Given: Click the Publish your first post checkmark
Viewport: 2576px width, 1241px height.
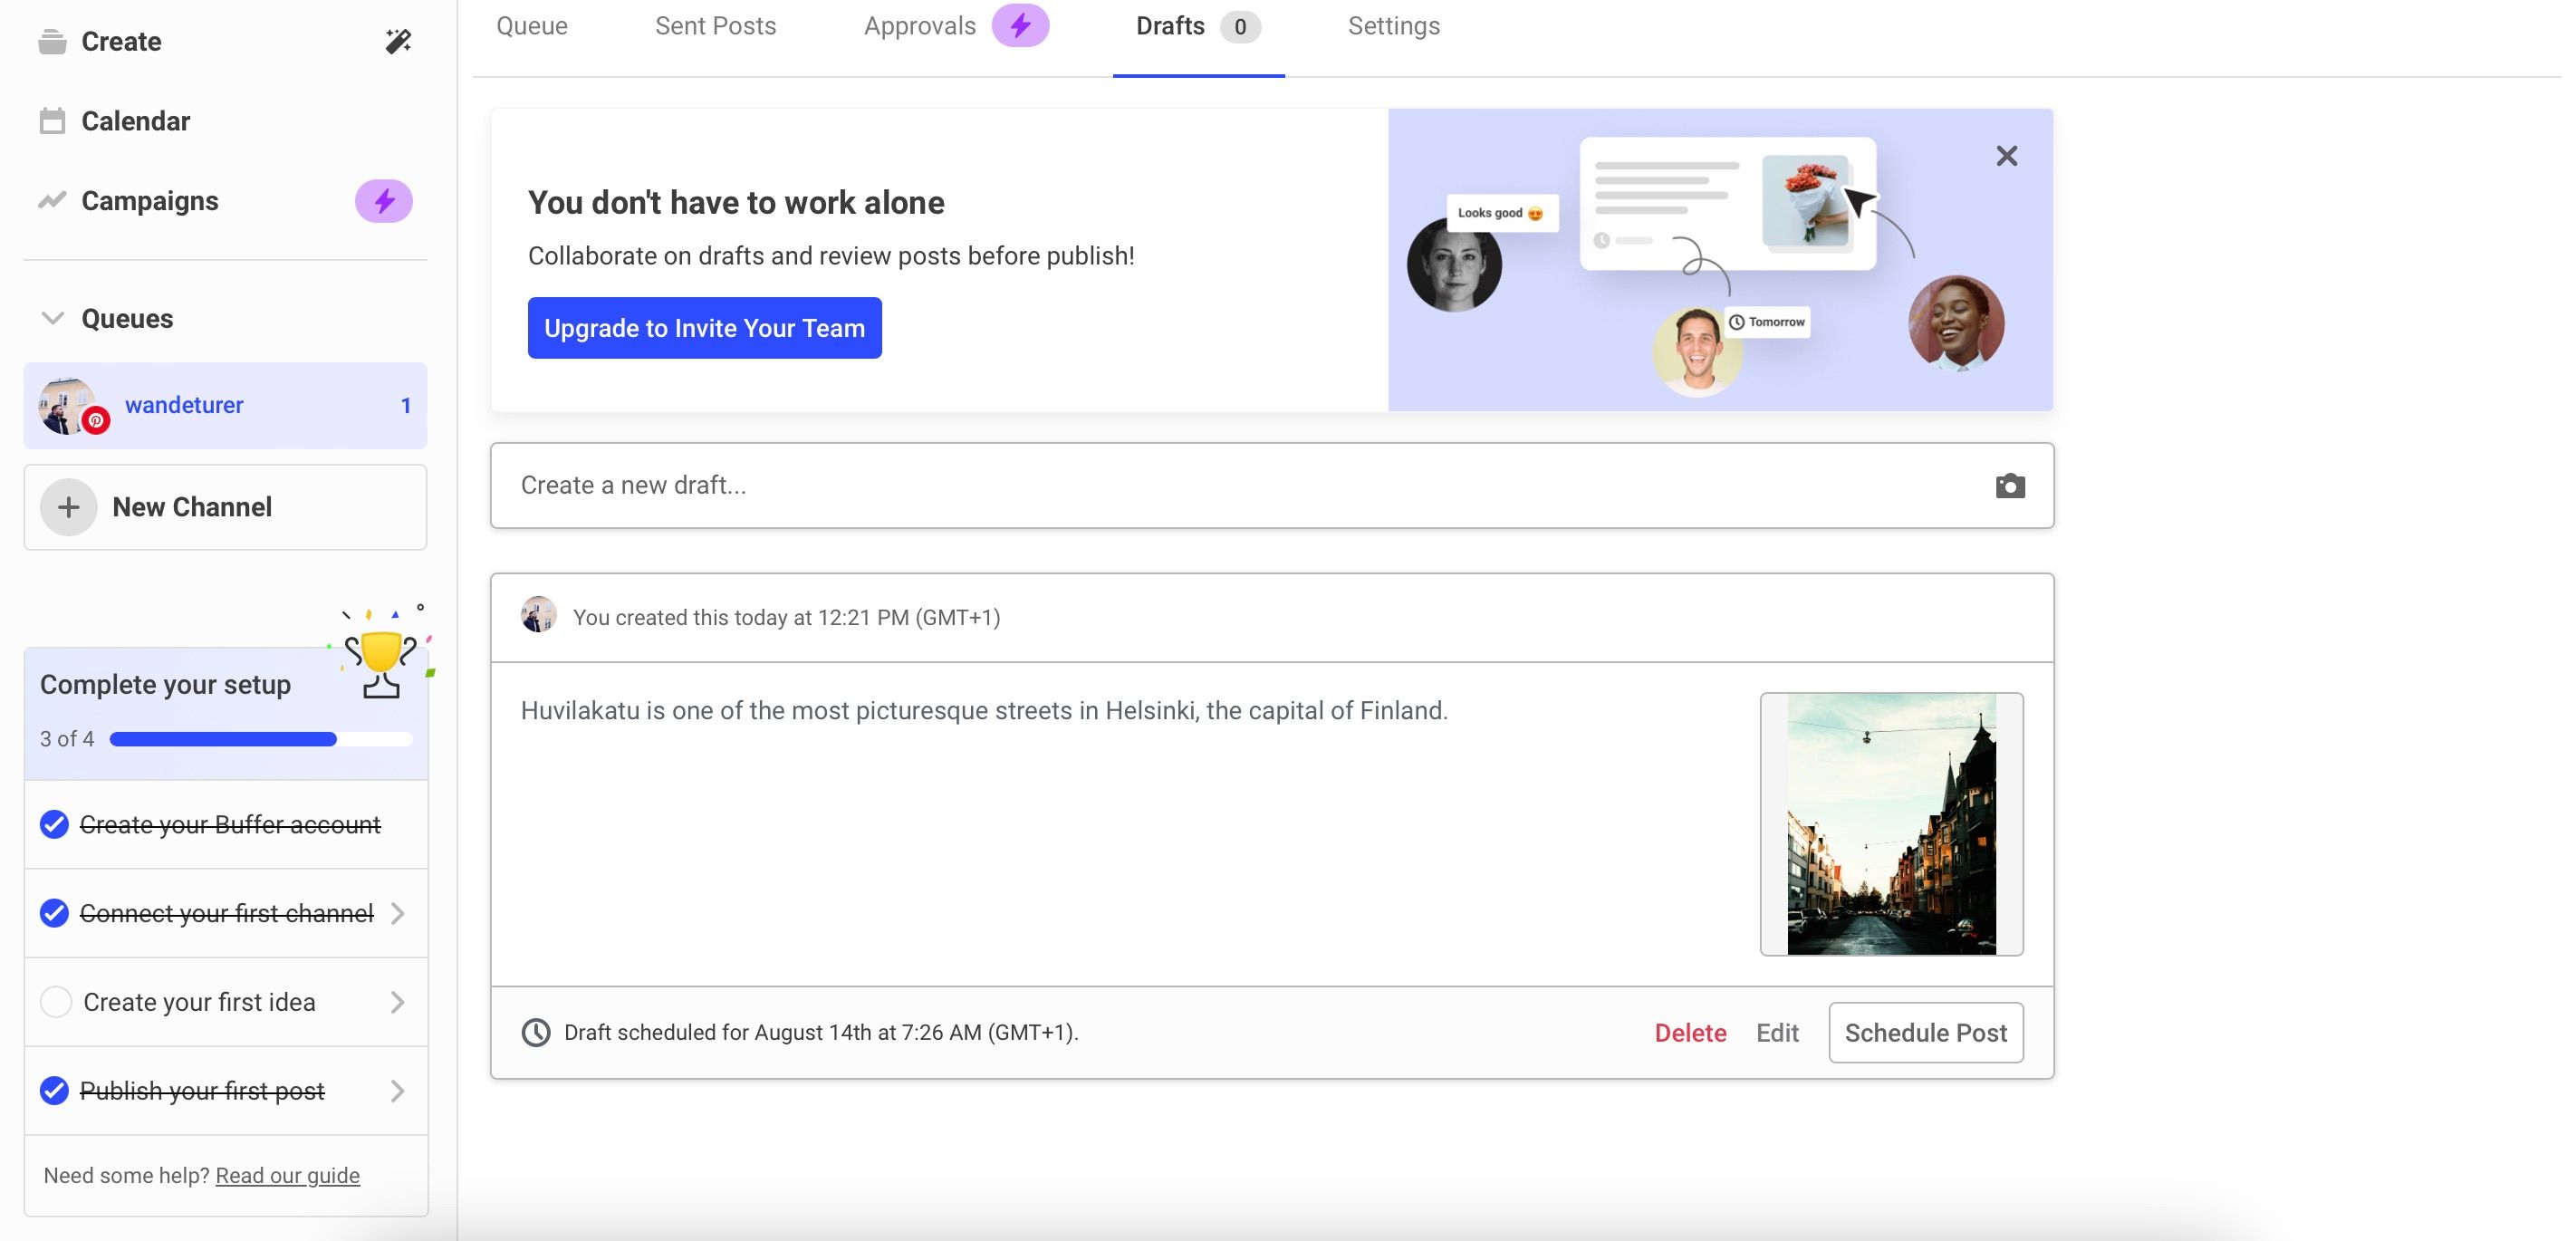Looking at the screenshot, I should click(x=54, y=1091).
